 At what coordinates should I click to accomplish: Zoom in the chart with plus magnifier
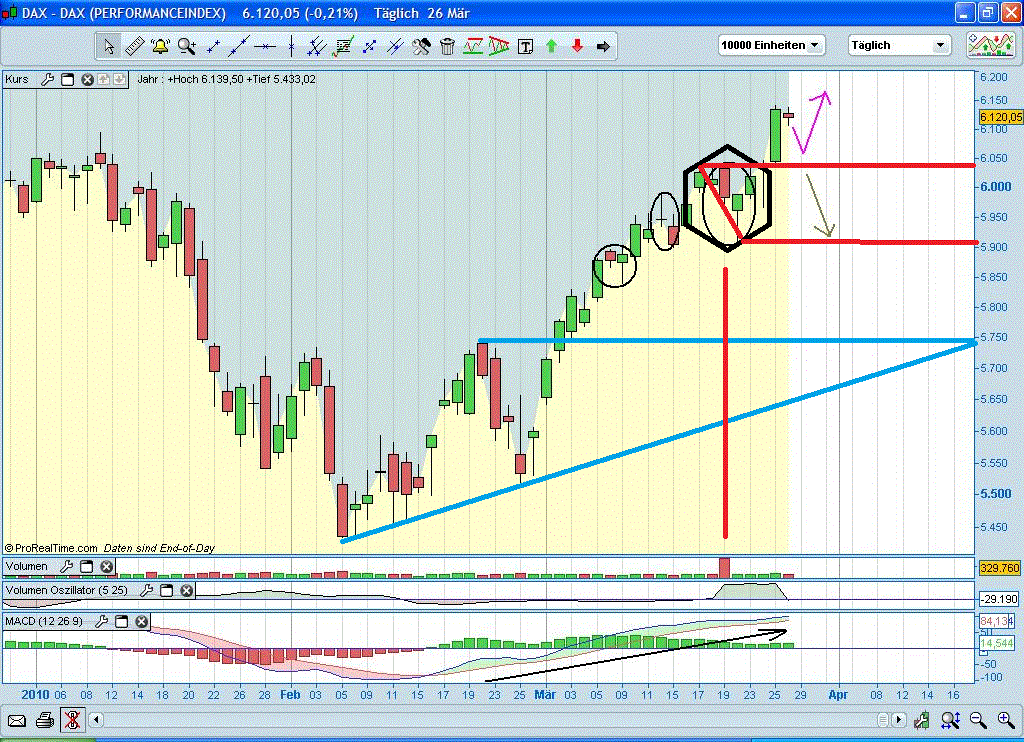coord(1006,720)
